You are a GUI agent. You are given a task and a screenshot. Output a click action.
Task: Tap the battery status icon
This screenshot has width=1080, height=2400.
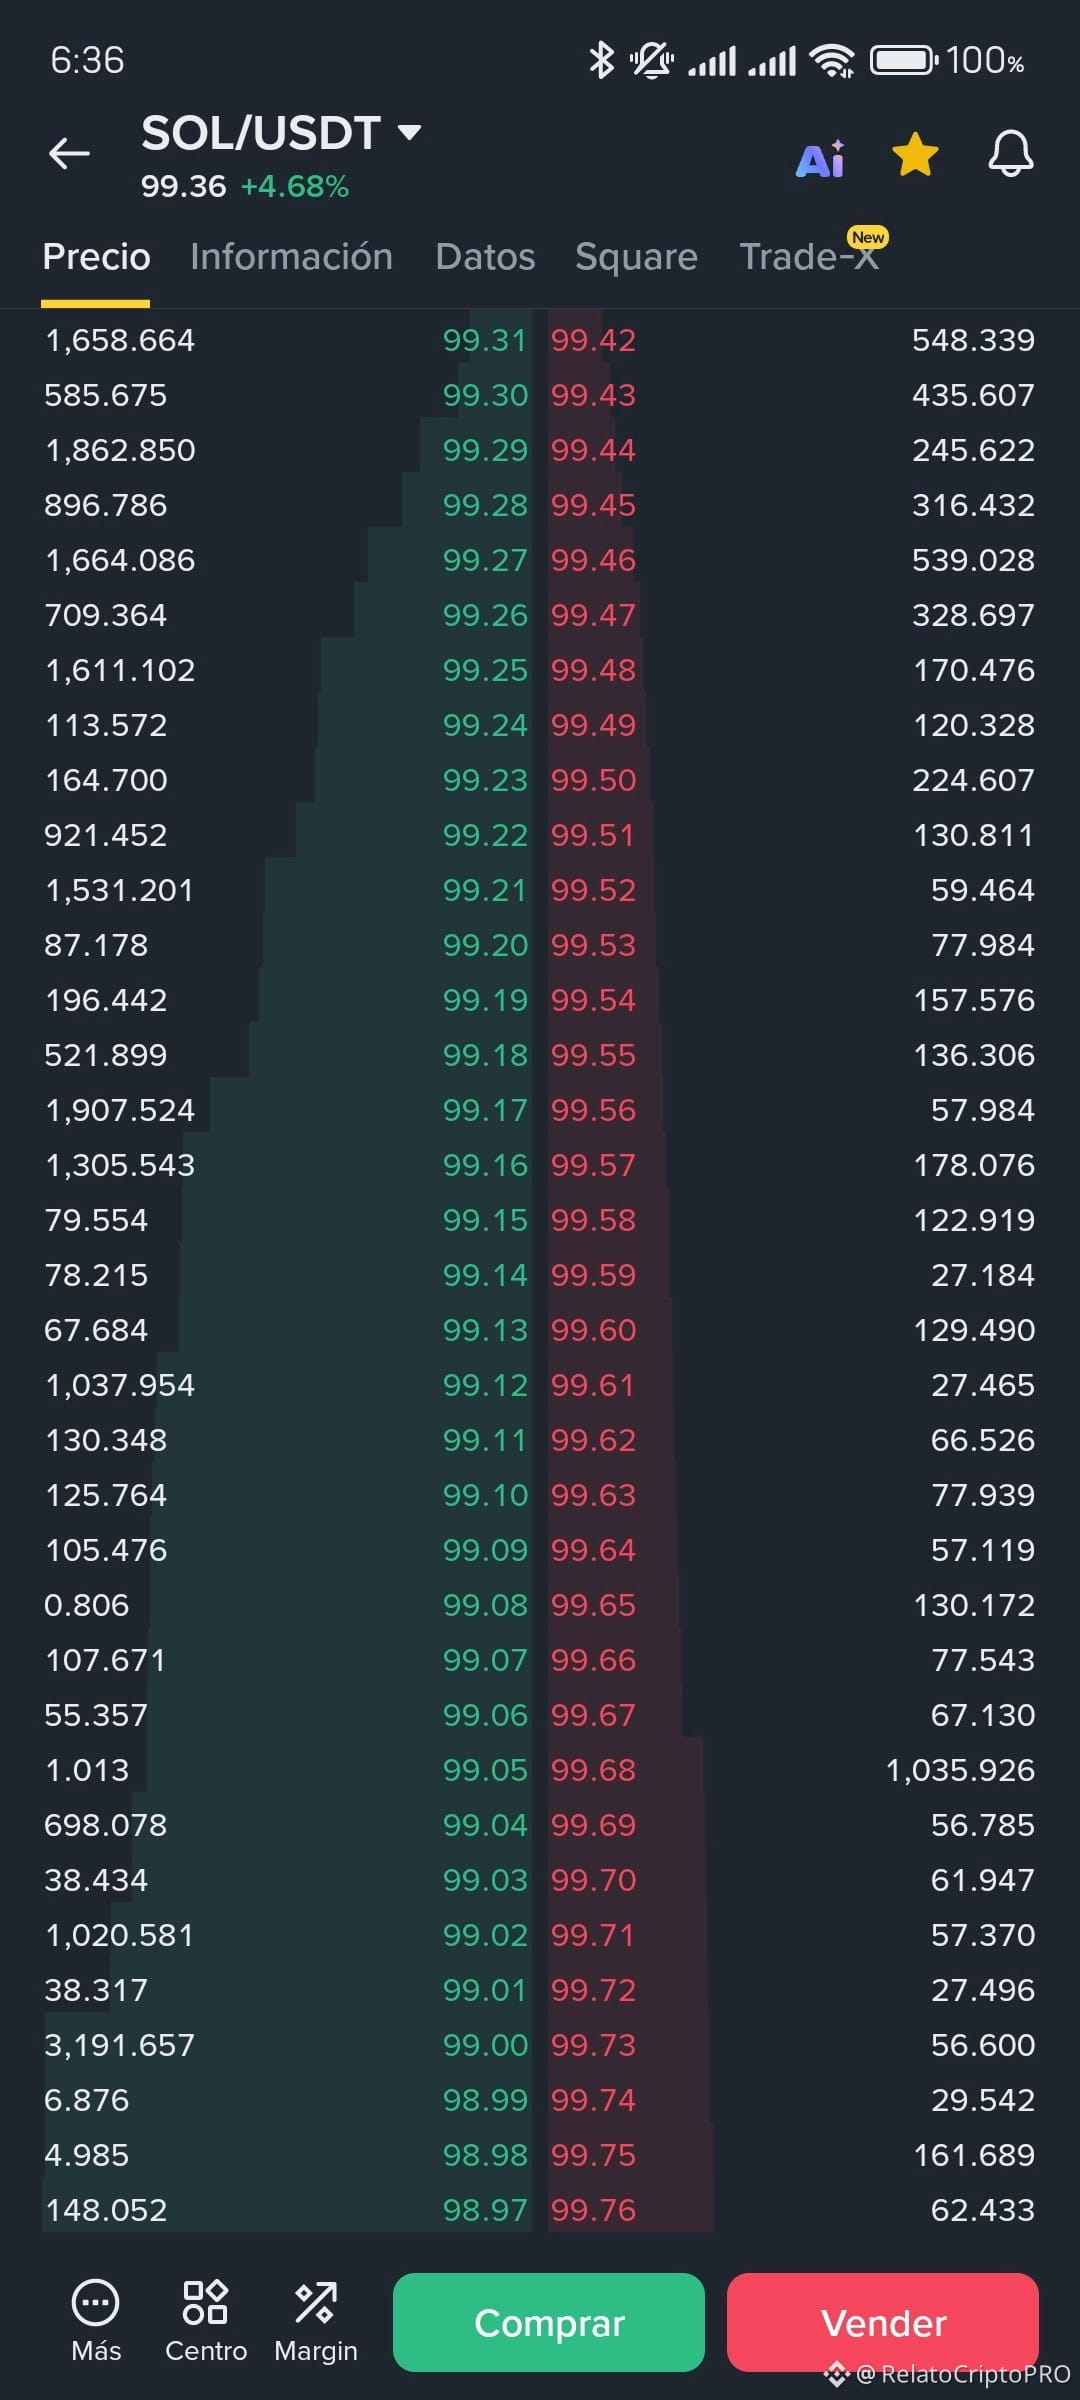click(904, 60)
